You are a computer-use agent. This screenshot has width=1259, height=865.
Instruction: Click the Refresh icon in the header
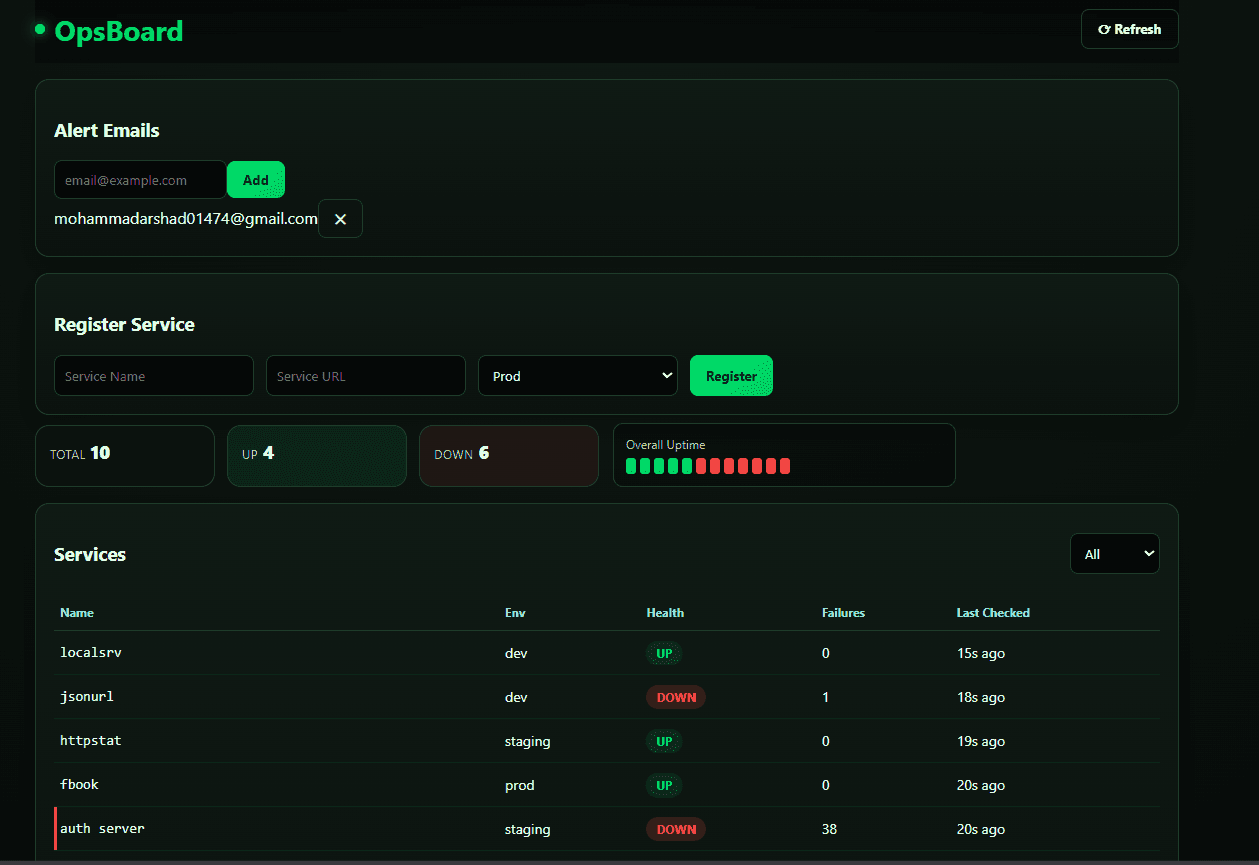click(x=1108, y=28)
